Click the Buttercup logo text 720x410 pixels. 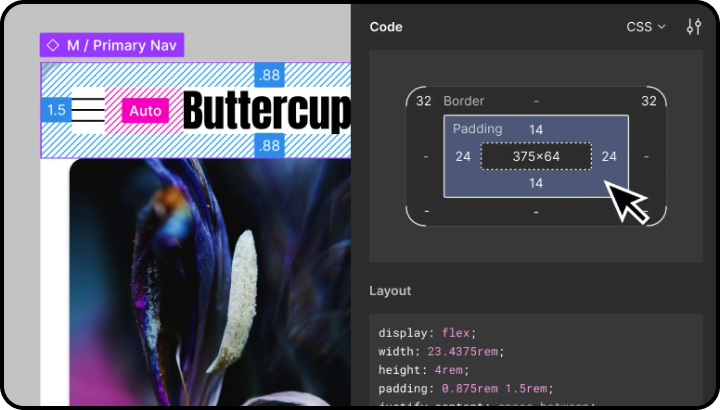pos(267,110)
